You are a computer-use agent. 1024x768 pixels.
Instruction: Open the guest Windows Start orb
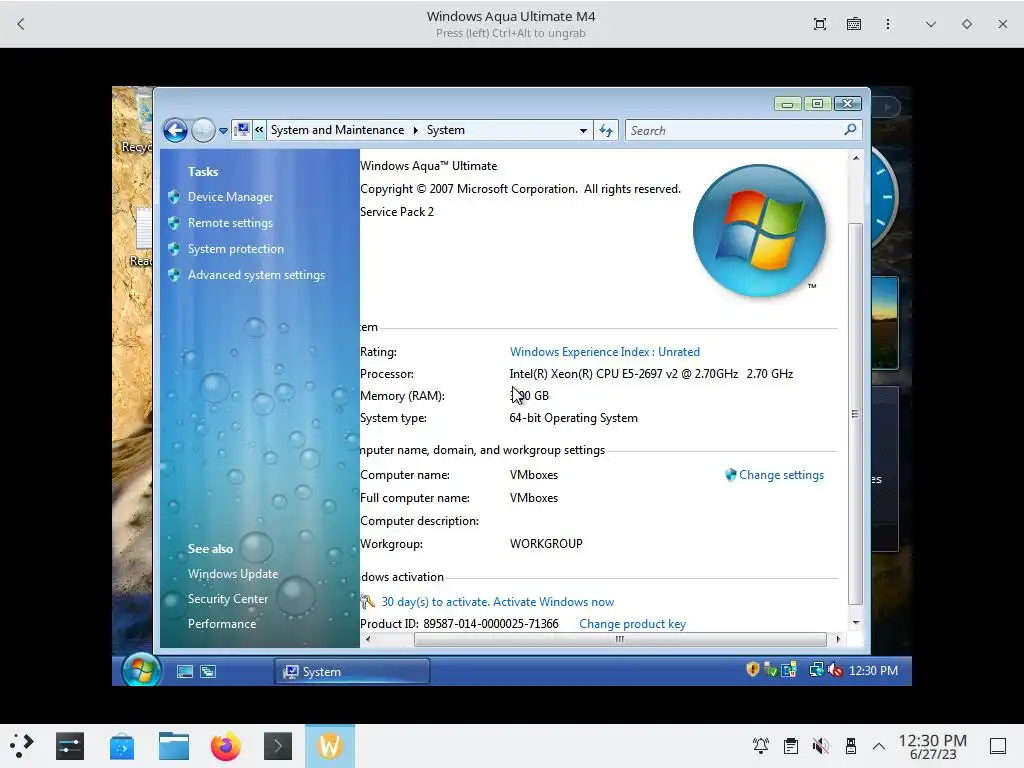142,670
